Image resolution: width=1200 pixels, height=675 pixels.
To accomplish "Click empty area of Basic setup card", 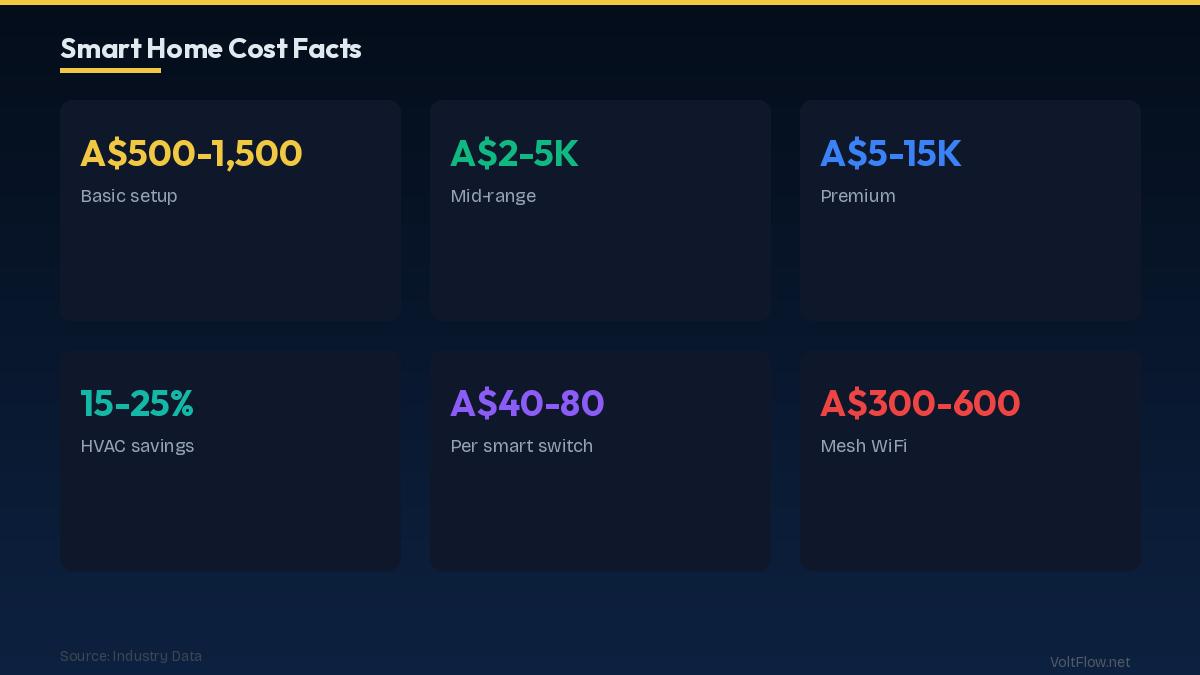I will click(x=230, y=265).
